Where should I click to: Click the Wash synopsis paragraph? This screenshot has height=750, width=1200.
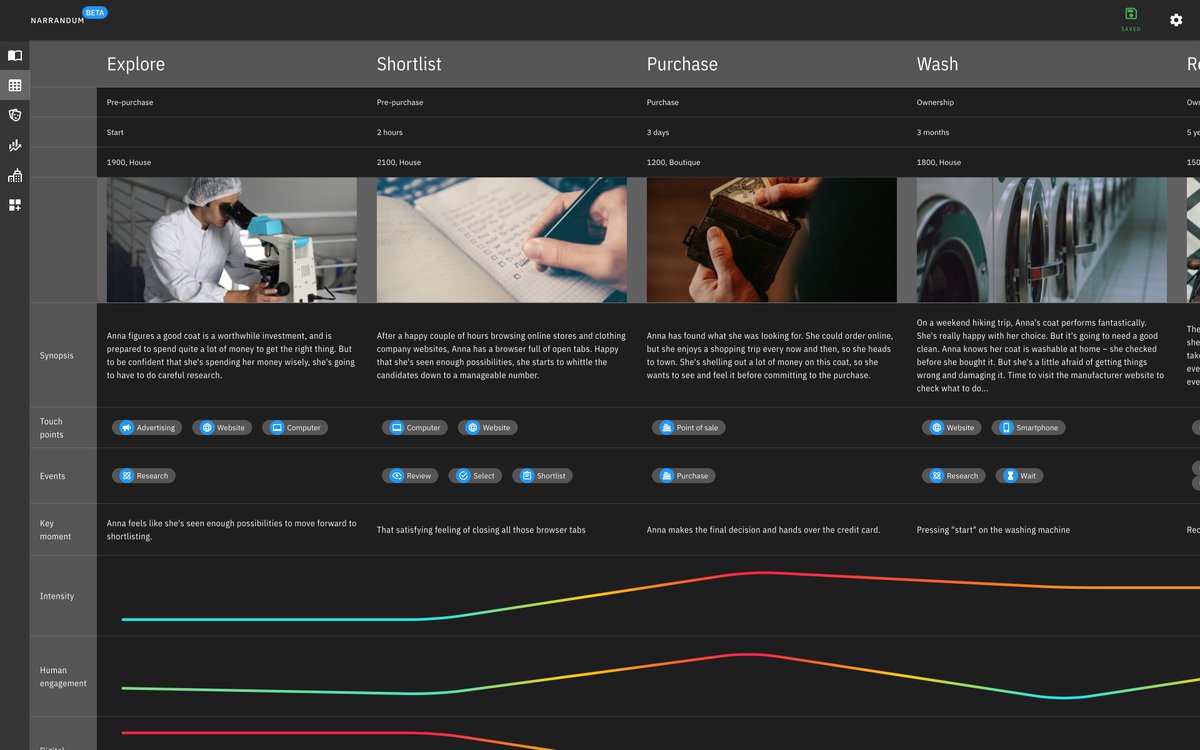tap(1040, 356)
